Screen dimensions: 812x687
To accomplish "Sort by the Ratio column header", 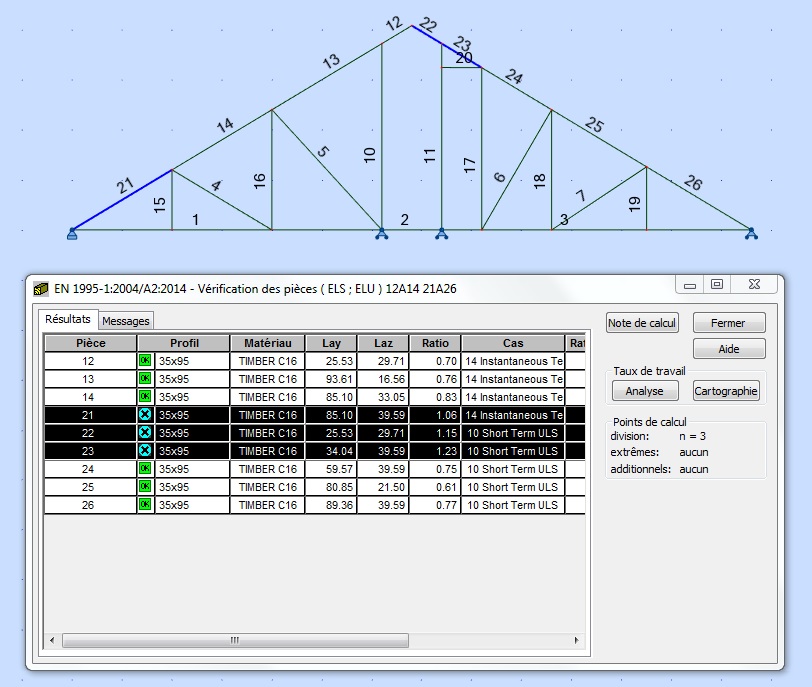I will 435,343.
